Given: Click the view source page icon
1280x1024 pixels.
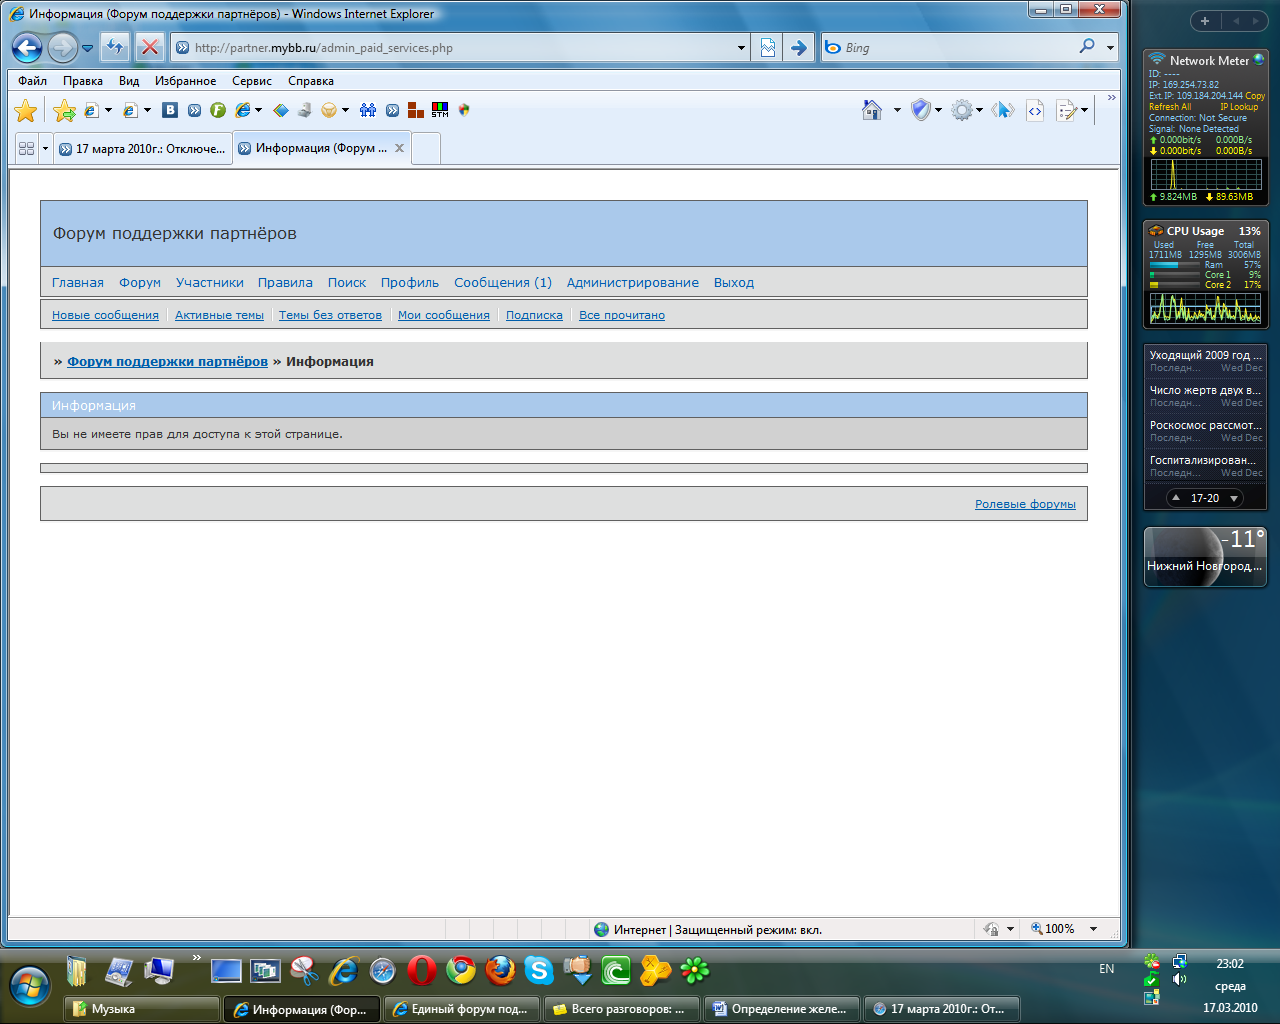Looking at the screenshot, I should [1035, 110].
